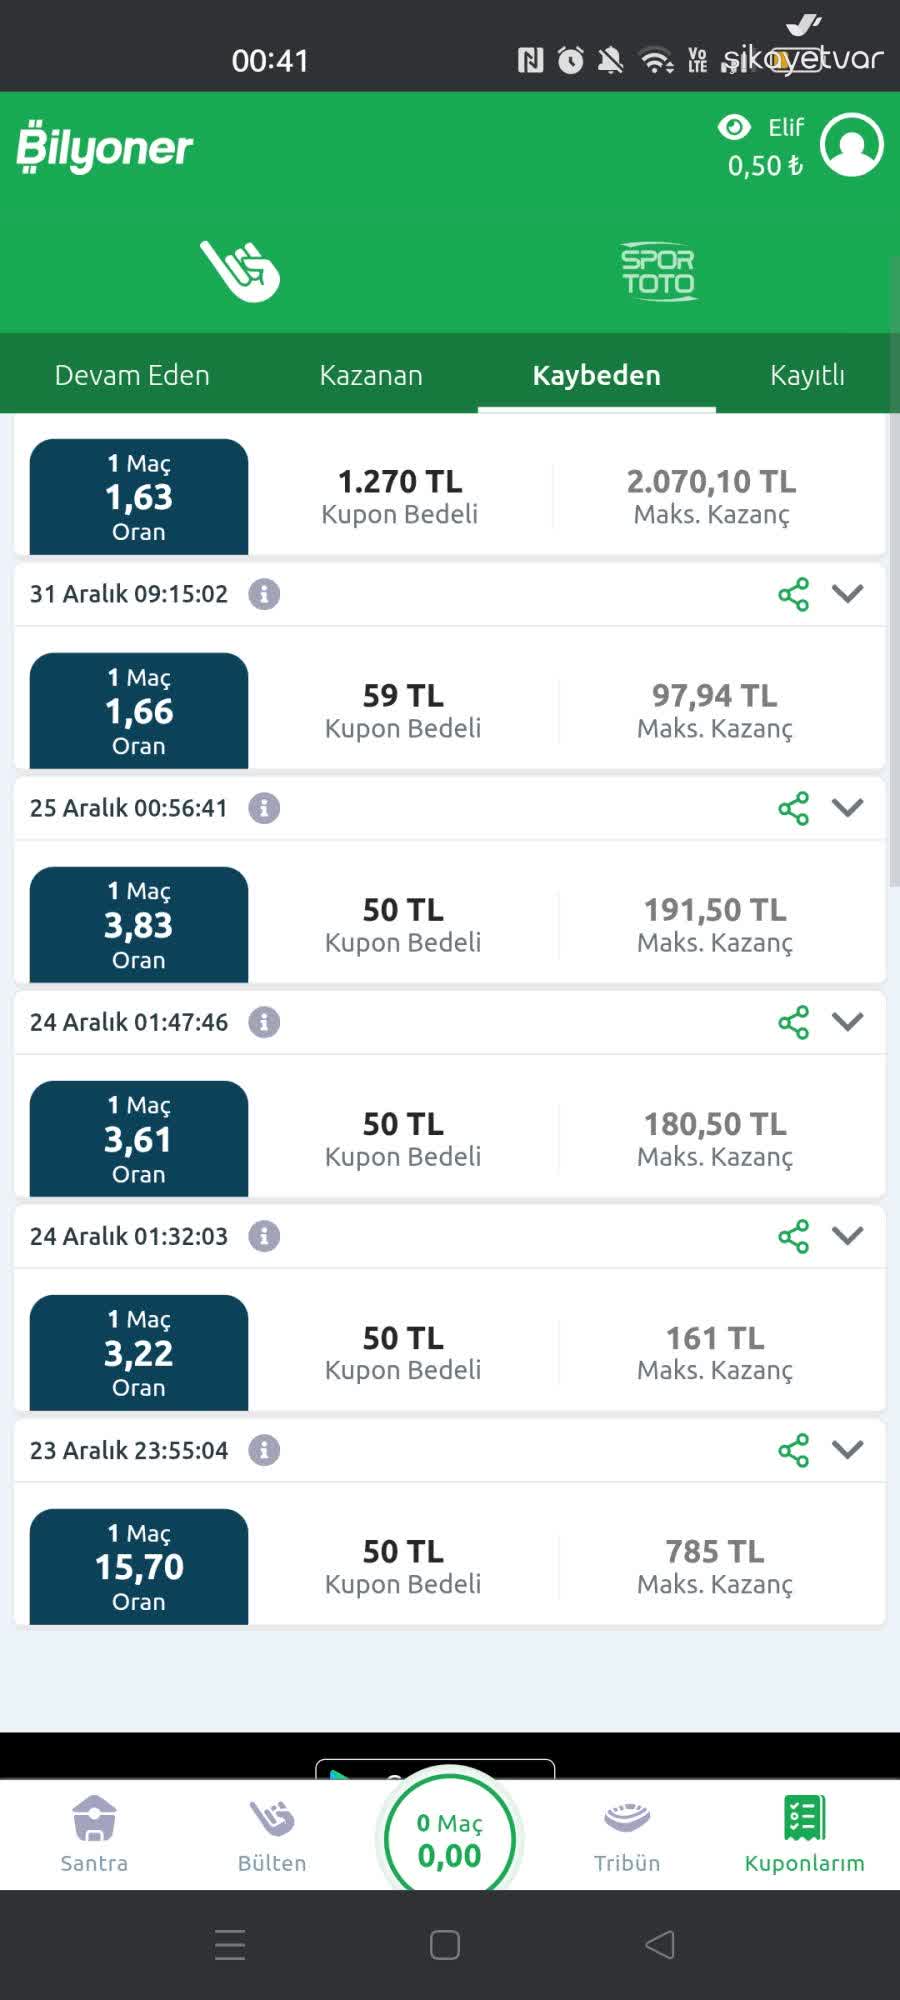
Task: Share the 31 Aralık 09:15:02 coupon
Action: click(793, 594)
